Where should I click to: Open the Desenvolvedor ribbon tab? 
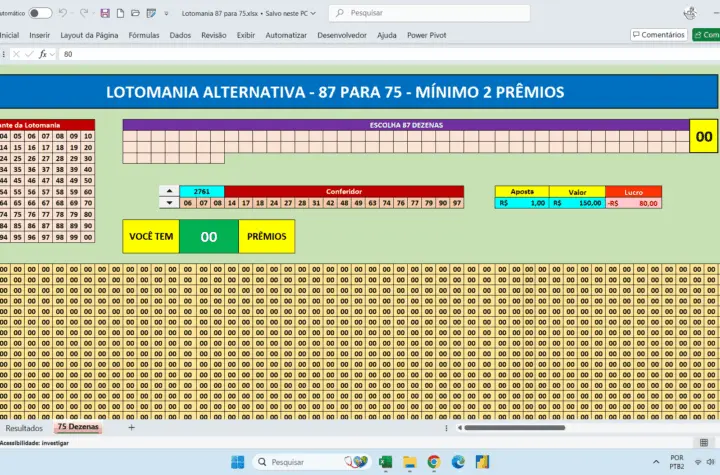[x=342, y=35]
